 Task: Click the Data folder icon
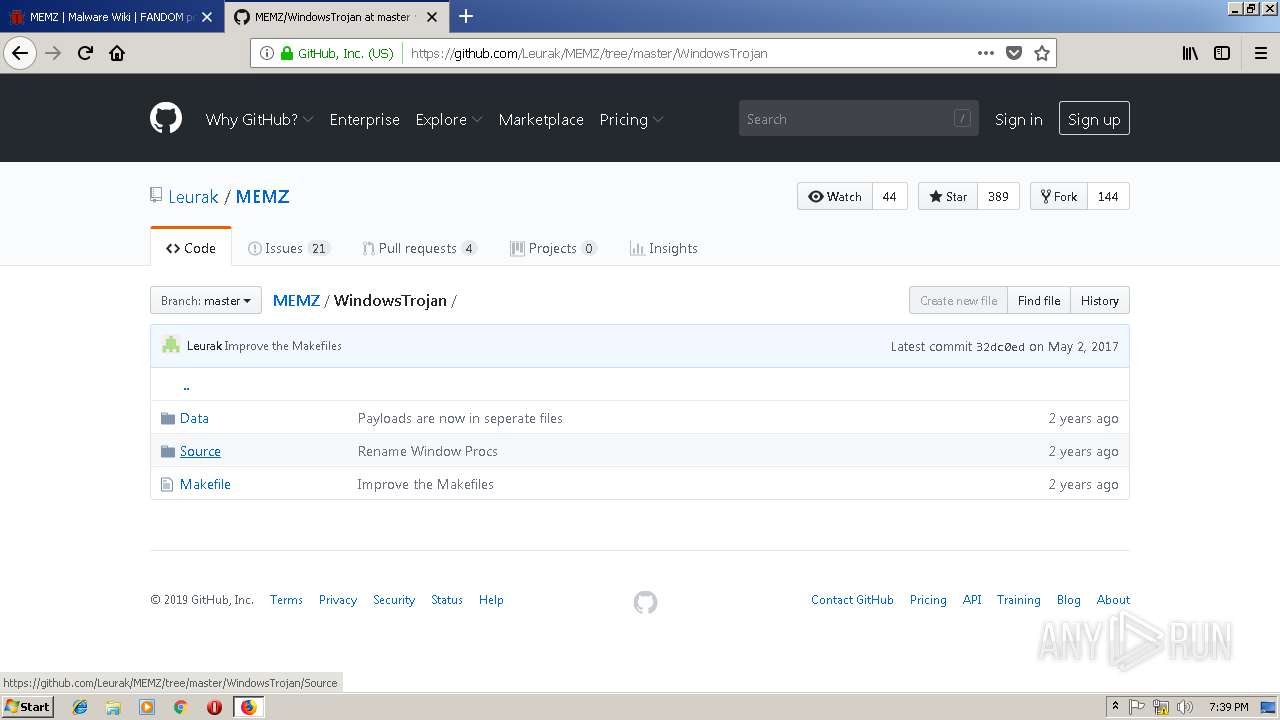[x=168, y=418]
